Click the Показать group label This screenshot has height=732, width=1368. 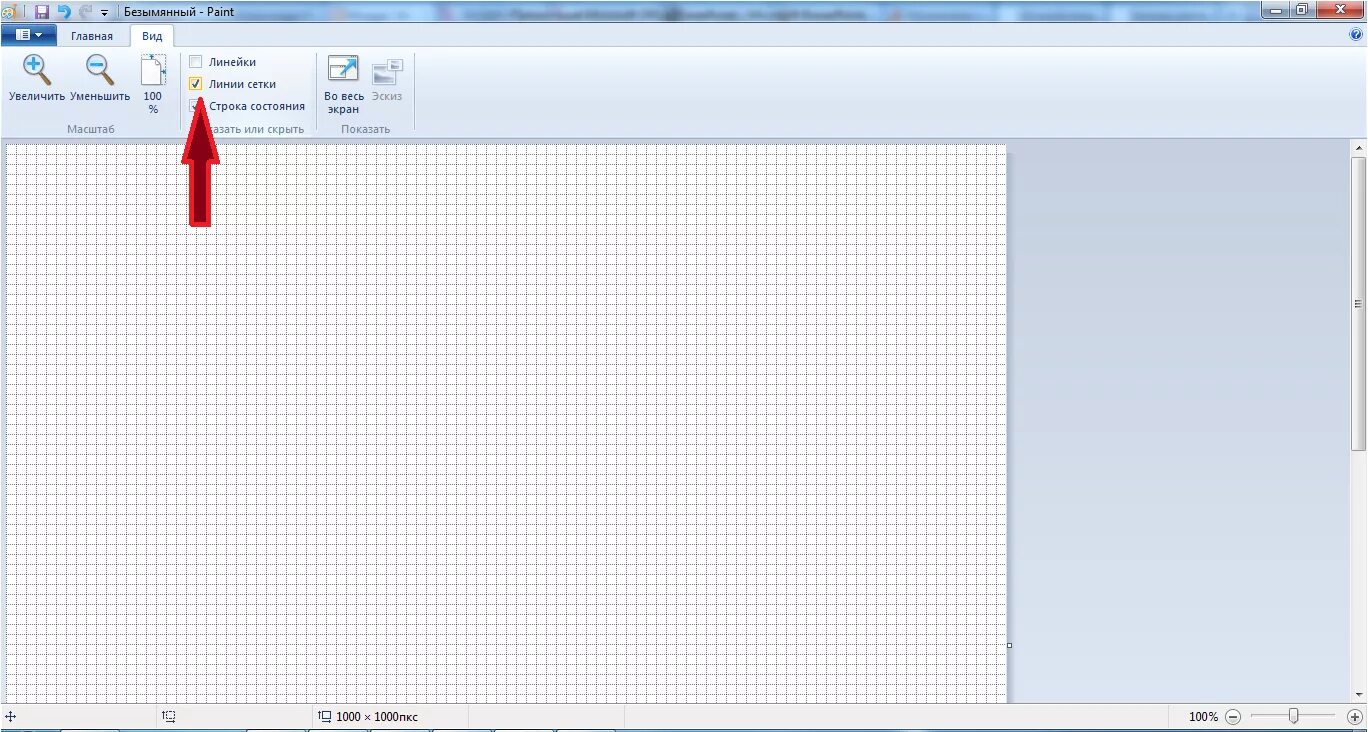click(x=365, y=129)
